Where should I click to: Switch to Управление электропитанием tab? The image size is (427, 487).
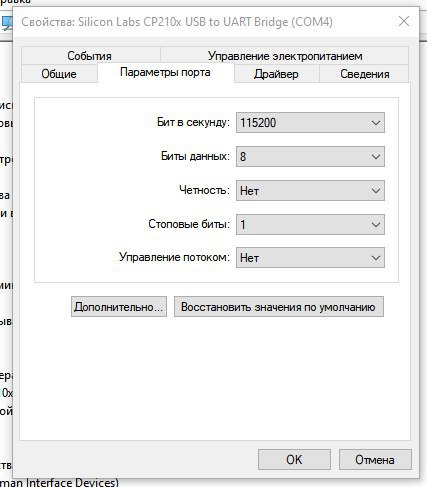(x=285, y=56)
